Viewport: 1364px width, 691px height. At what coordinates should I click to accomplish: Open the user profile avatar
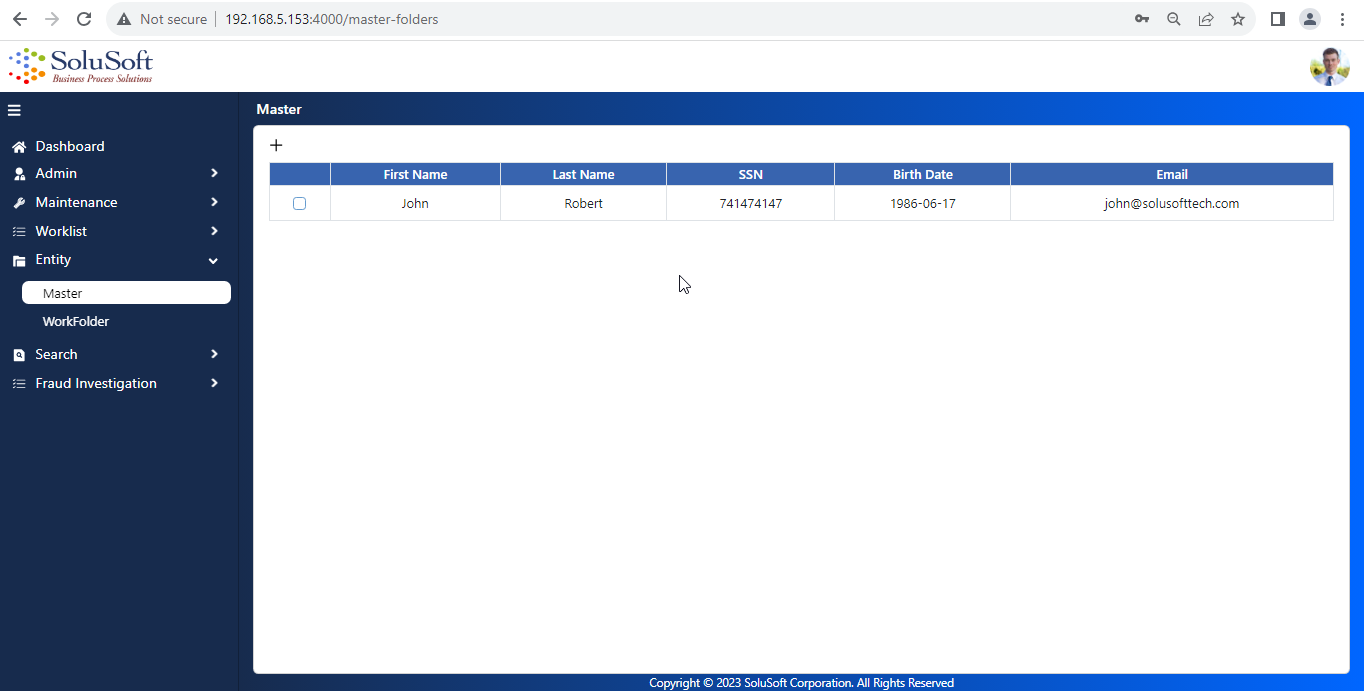point(1329,67)
